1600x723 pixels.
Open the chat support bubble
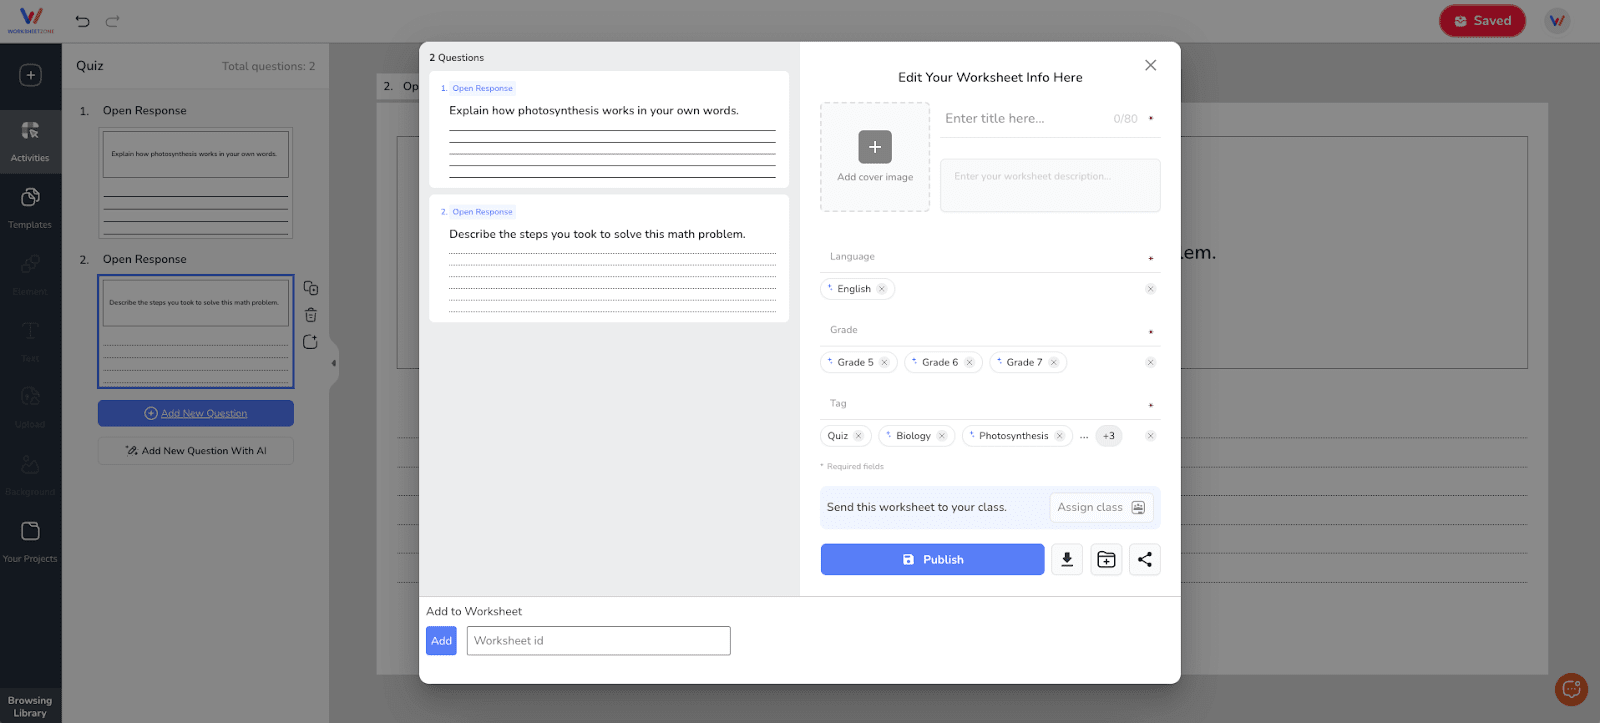point(1571,689)
